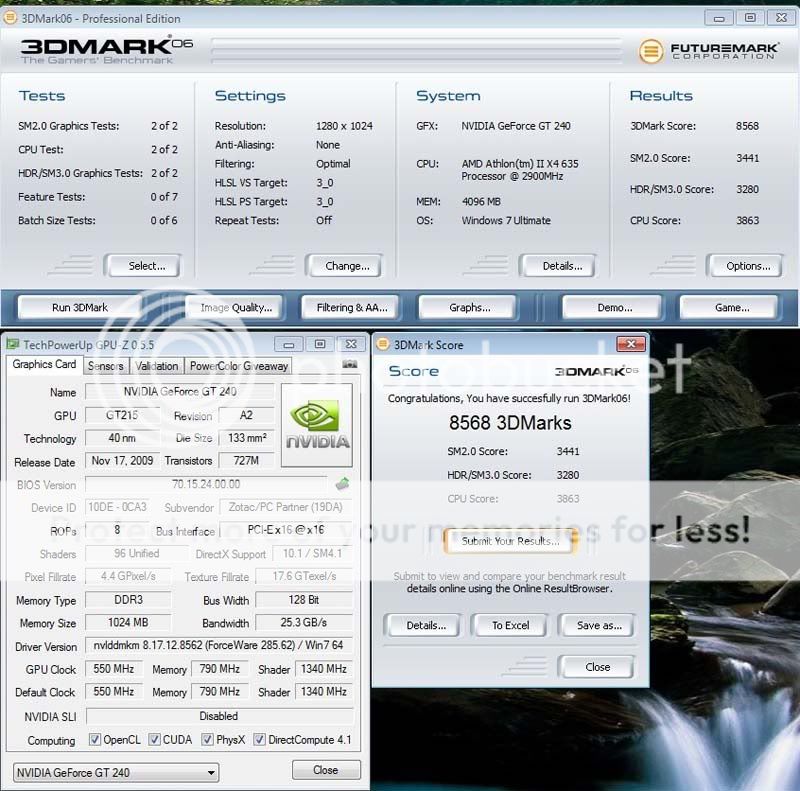800x791 pixels.
Task: Open the Validation tab in GPU-Z
Action: point(157,366)
